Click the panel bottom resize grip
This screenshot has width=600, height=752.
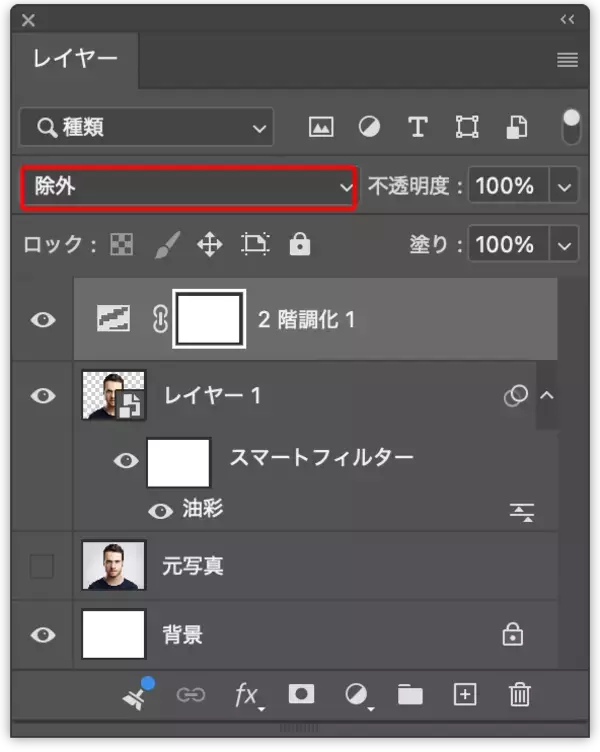click(x=299, y=728)
